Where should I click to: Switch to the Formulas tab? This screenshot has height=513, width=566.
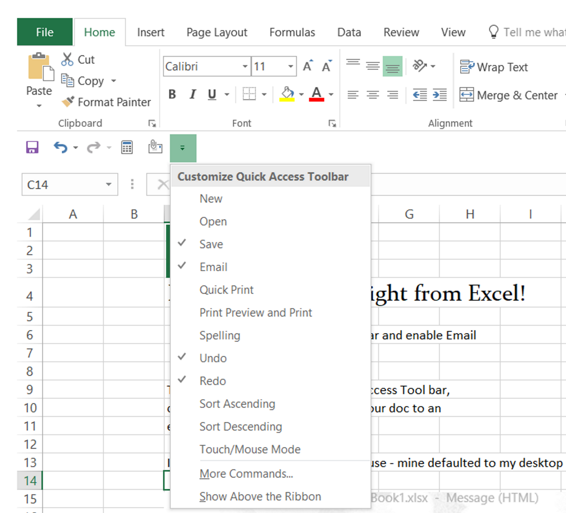292,32
